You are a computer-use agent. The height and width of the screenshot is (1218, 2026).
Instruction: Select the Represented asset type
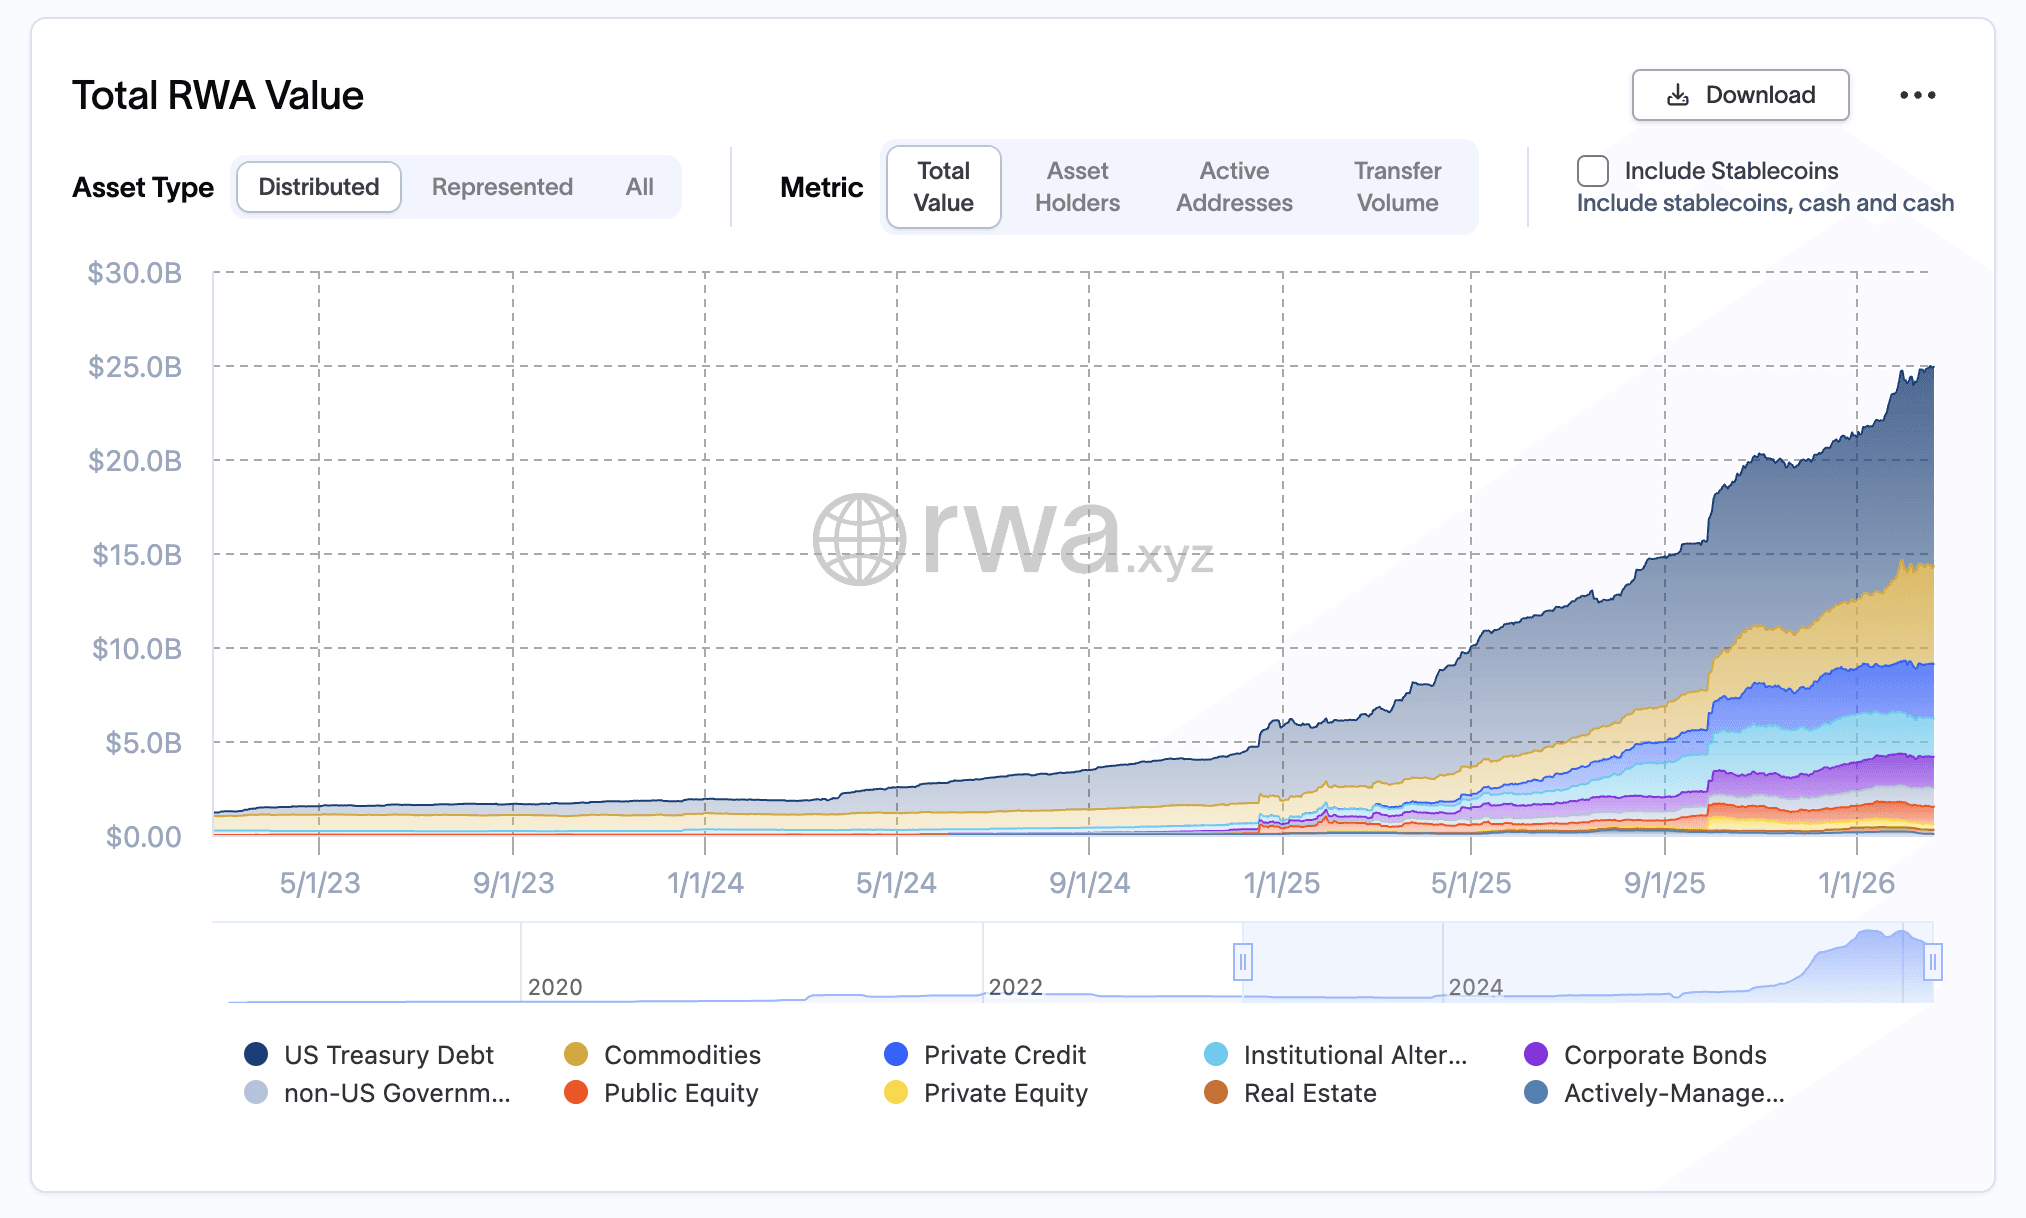[502, 187]
